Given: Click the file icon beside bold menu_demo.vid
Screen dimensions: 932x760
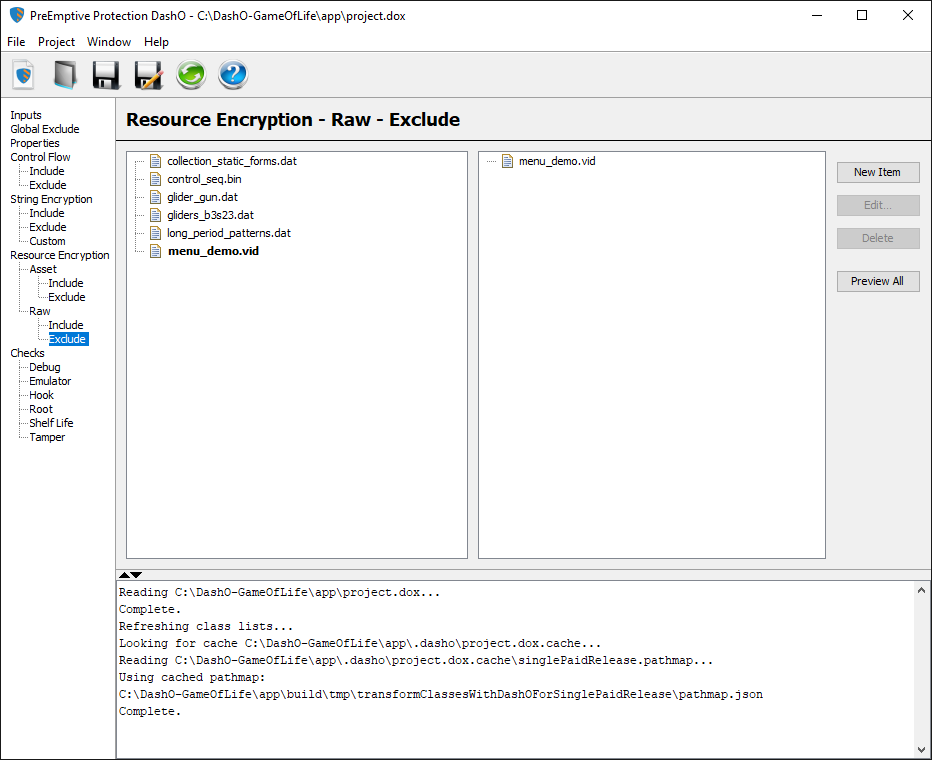Looking at the screenshot, I should click(x=156, y=251).
